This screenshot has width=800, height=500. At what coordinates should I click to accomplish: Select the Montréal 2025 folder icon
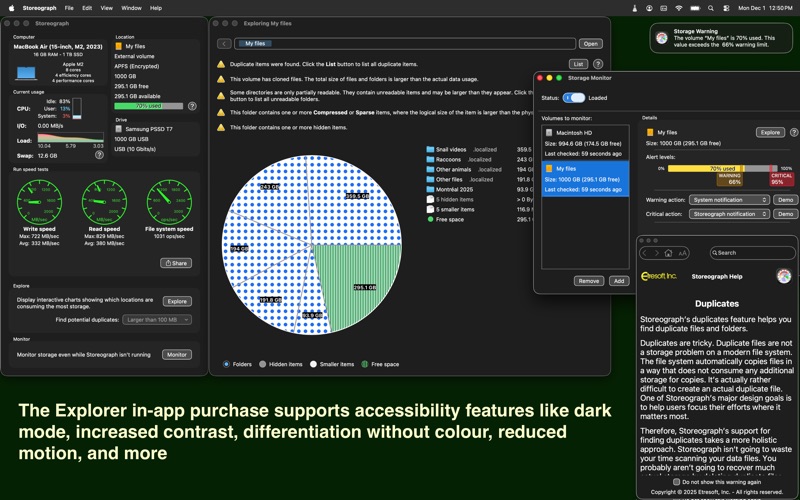[x=430, y=189]
